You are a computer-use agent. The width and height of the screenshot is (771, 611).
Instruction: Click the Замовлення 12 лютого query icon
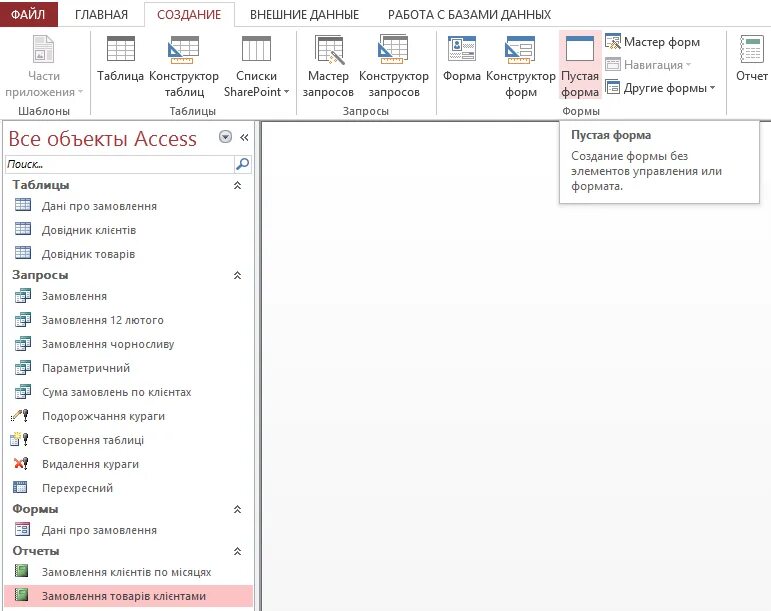[x=23, y=319]
